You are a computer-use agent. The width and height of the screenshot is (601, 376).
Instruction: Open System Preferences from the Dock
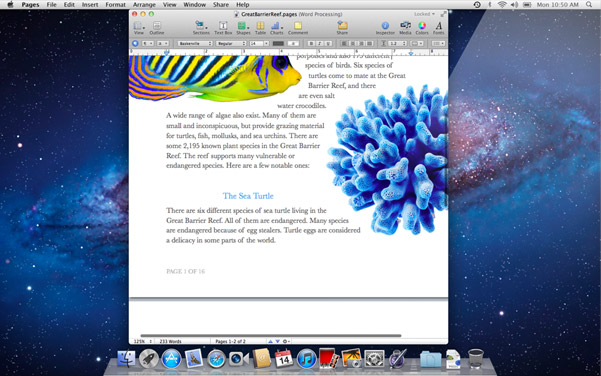(x=374, y=359)
